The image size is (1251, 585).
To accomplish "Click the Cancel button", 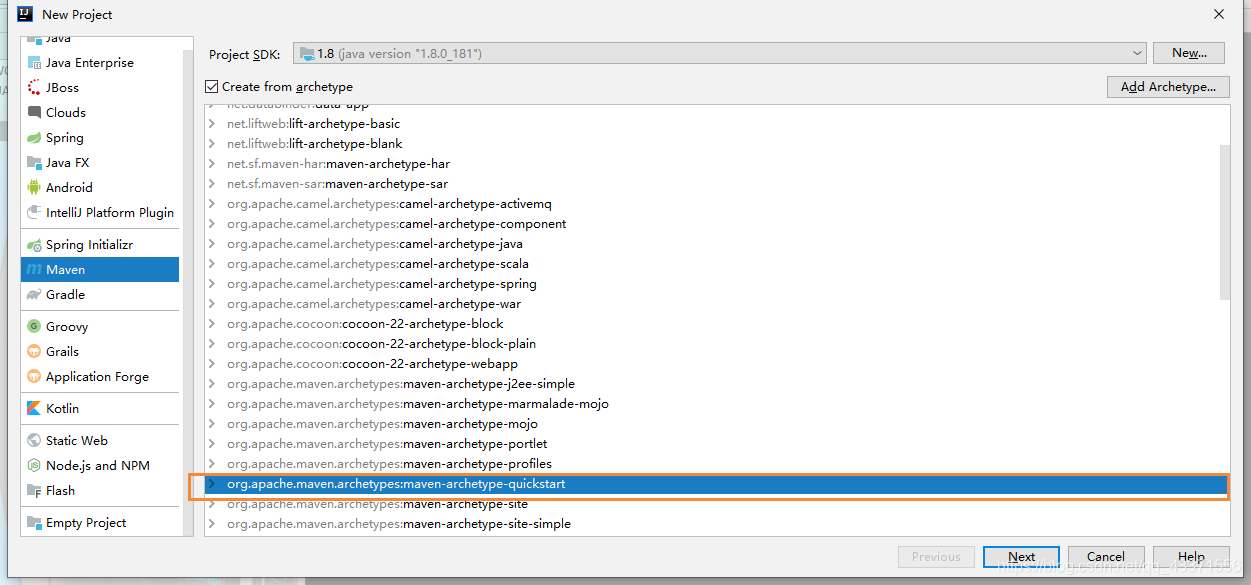I will click(x=1105, y=557).
